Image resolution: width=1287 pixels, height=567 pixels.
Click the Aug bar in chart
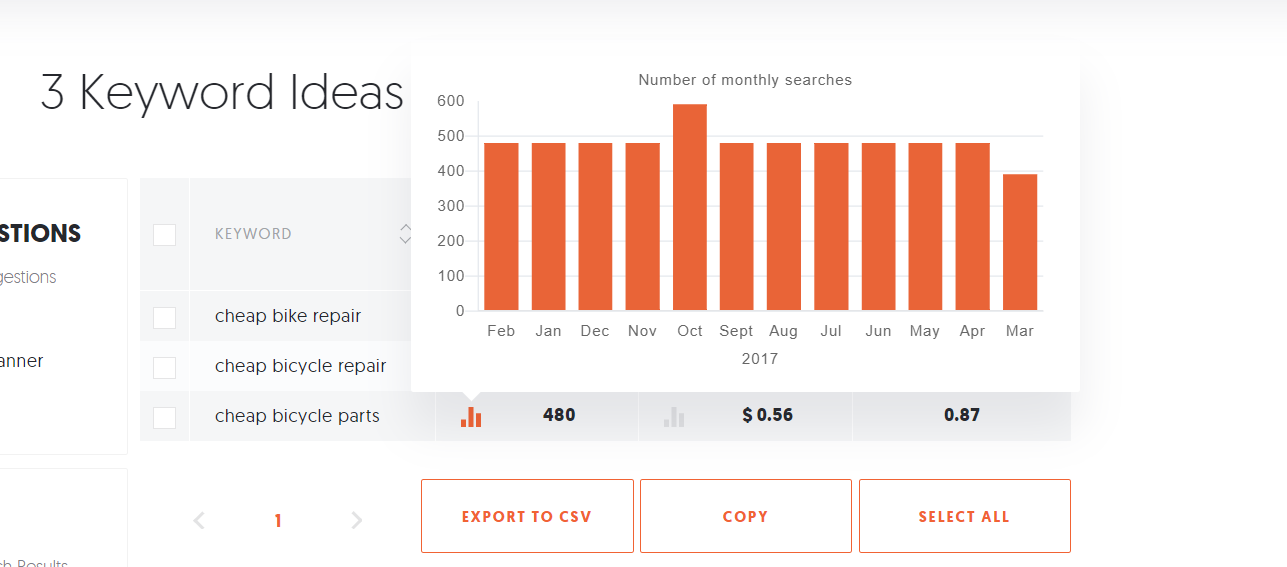pos(784,227)
